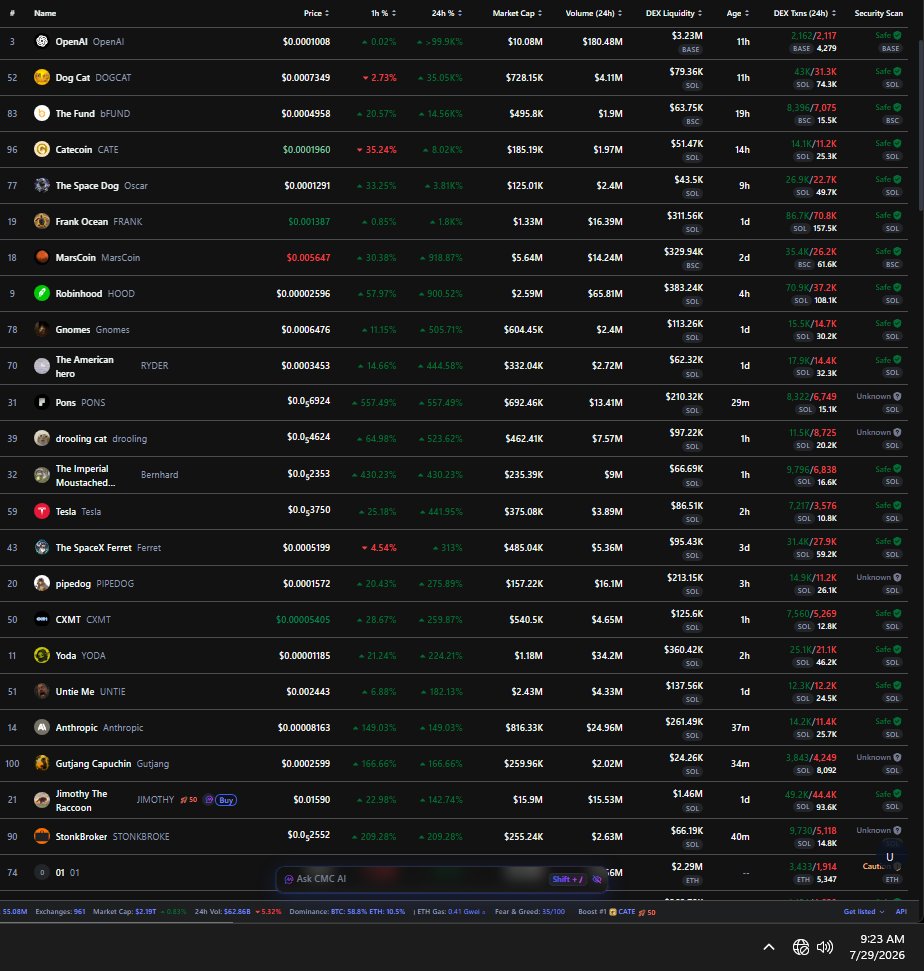Click the 01 token row name

(60, 873)
